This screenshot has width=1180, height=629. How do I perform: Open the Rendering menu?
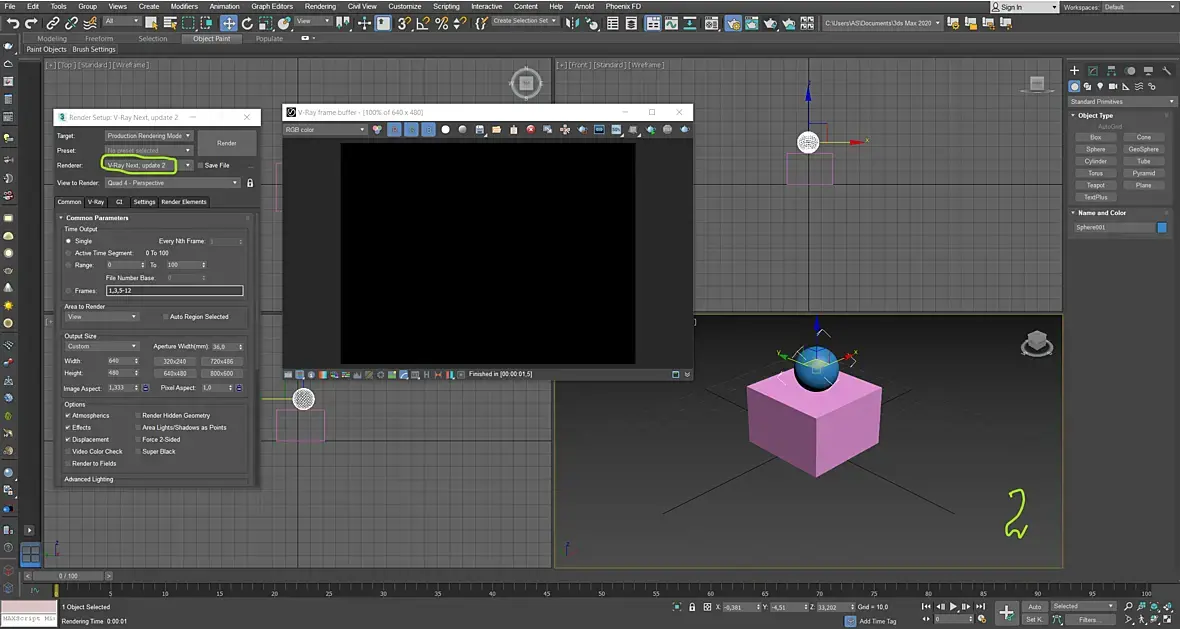pos(320,6)
